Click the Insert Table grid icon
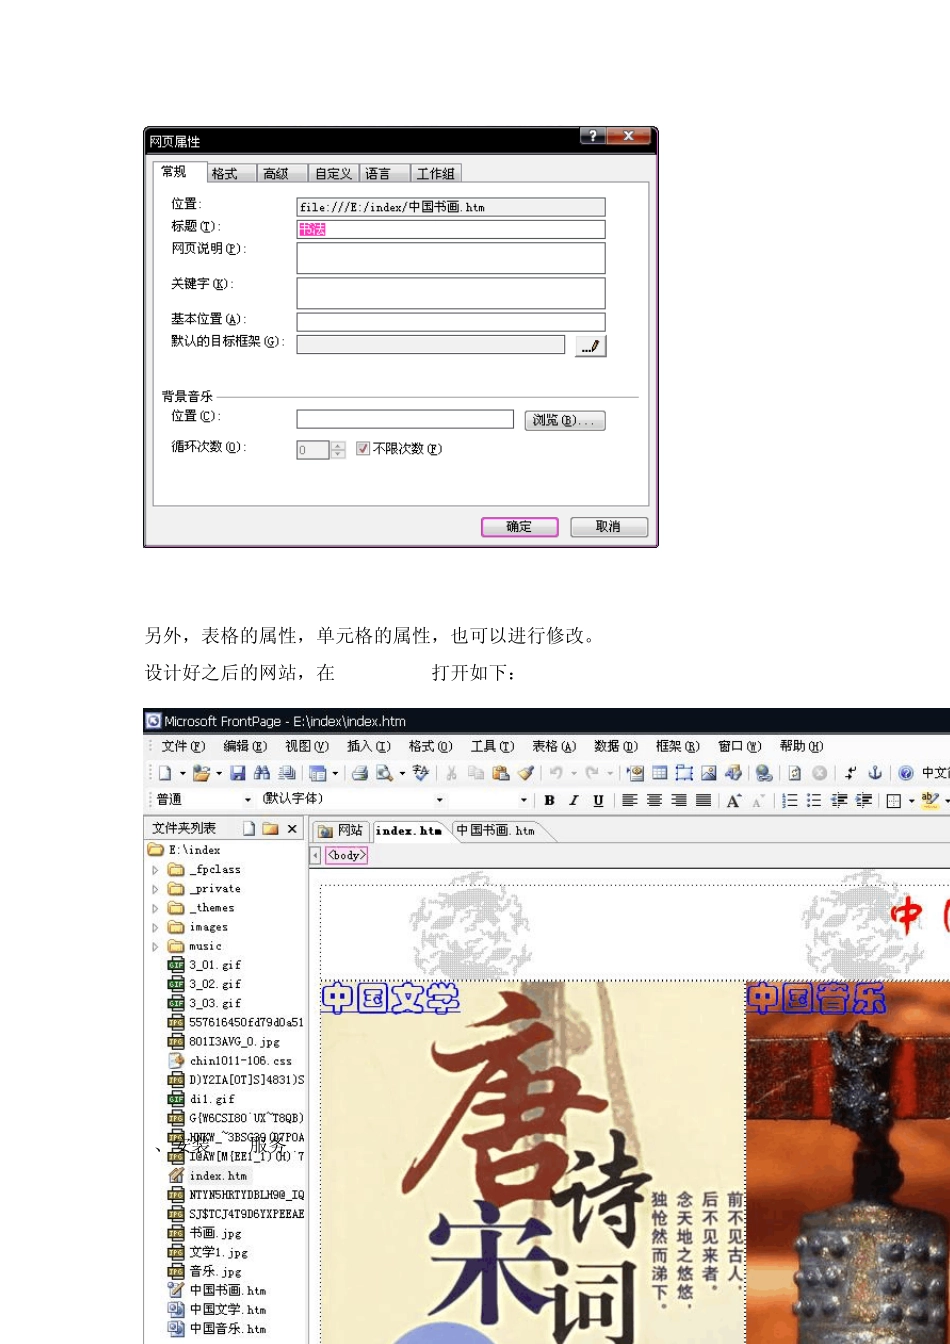This screenshot has height=1344, width=950. click(660, 773)
